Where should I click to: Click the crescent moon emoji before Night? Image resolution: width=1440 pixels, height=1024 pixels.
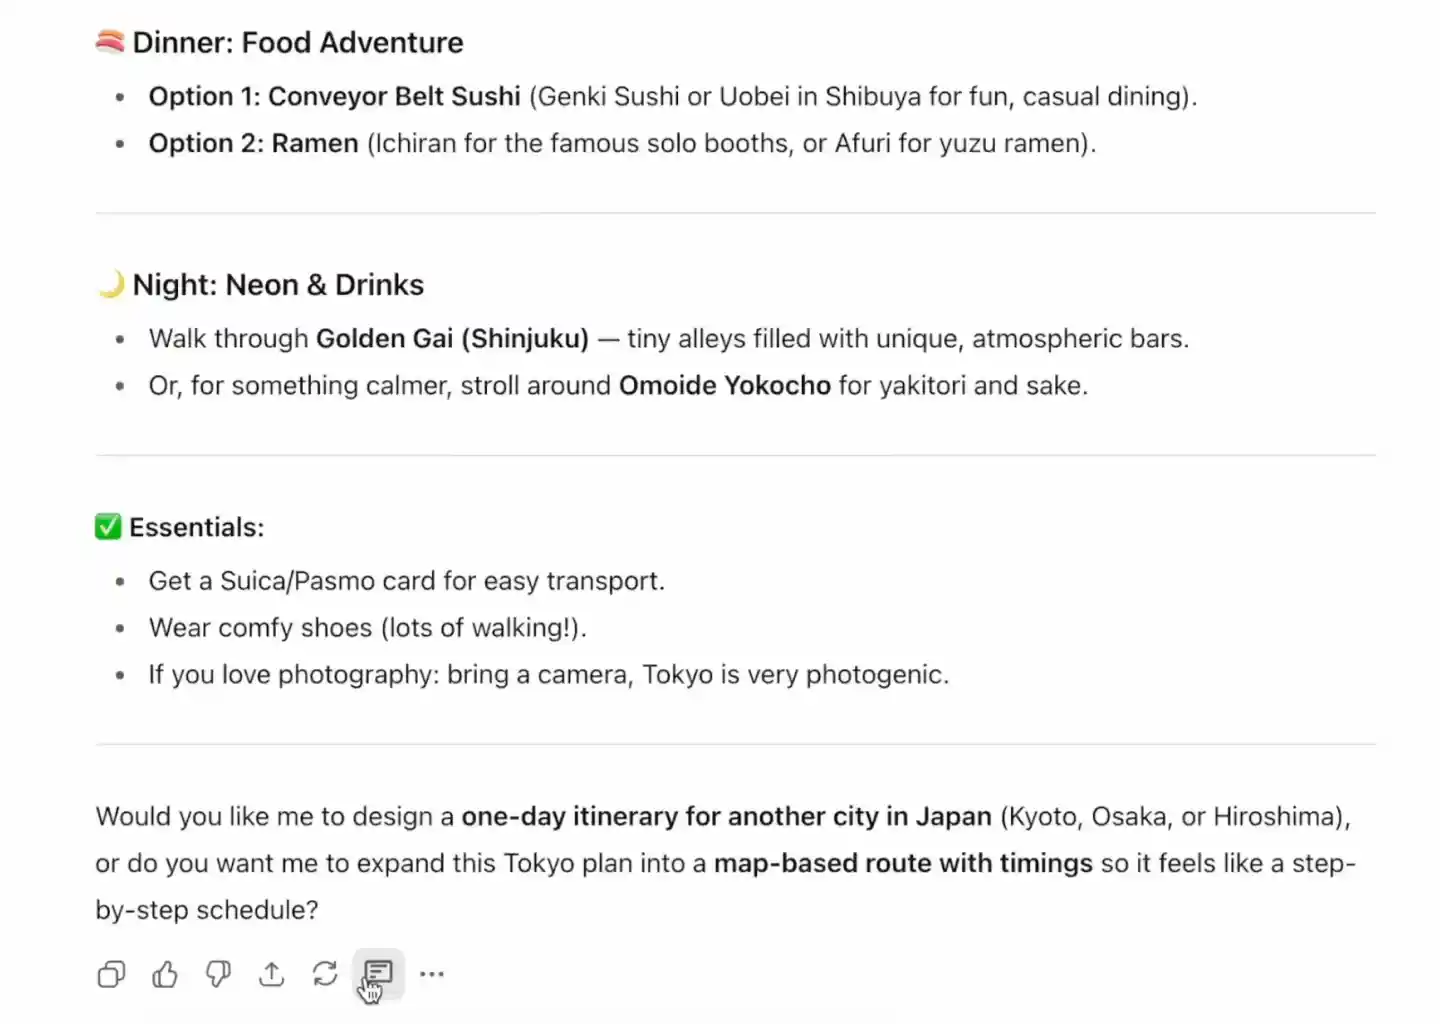(111, 285)
